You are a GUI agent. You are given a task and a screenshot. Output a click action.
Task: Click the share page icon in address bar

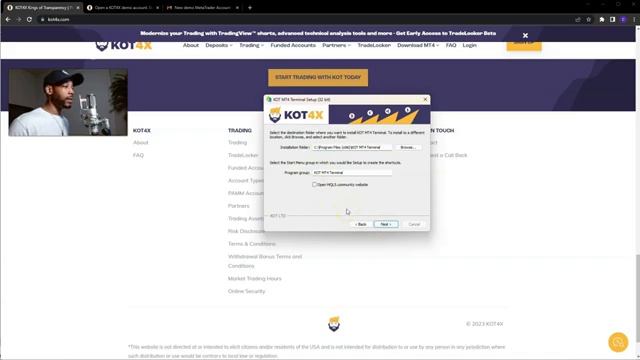(x=578, y=19)
